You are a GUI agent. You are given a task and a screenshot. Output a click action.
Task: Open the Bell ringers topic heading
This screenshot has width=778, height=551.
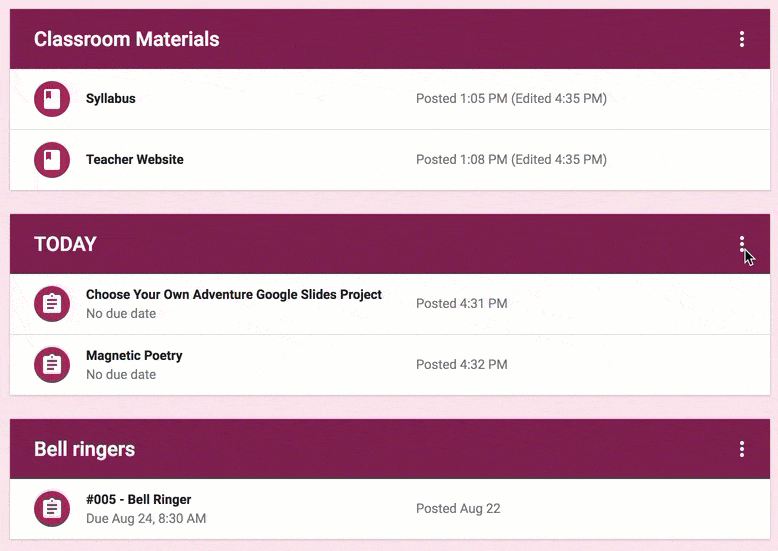(84, 449)
